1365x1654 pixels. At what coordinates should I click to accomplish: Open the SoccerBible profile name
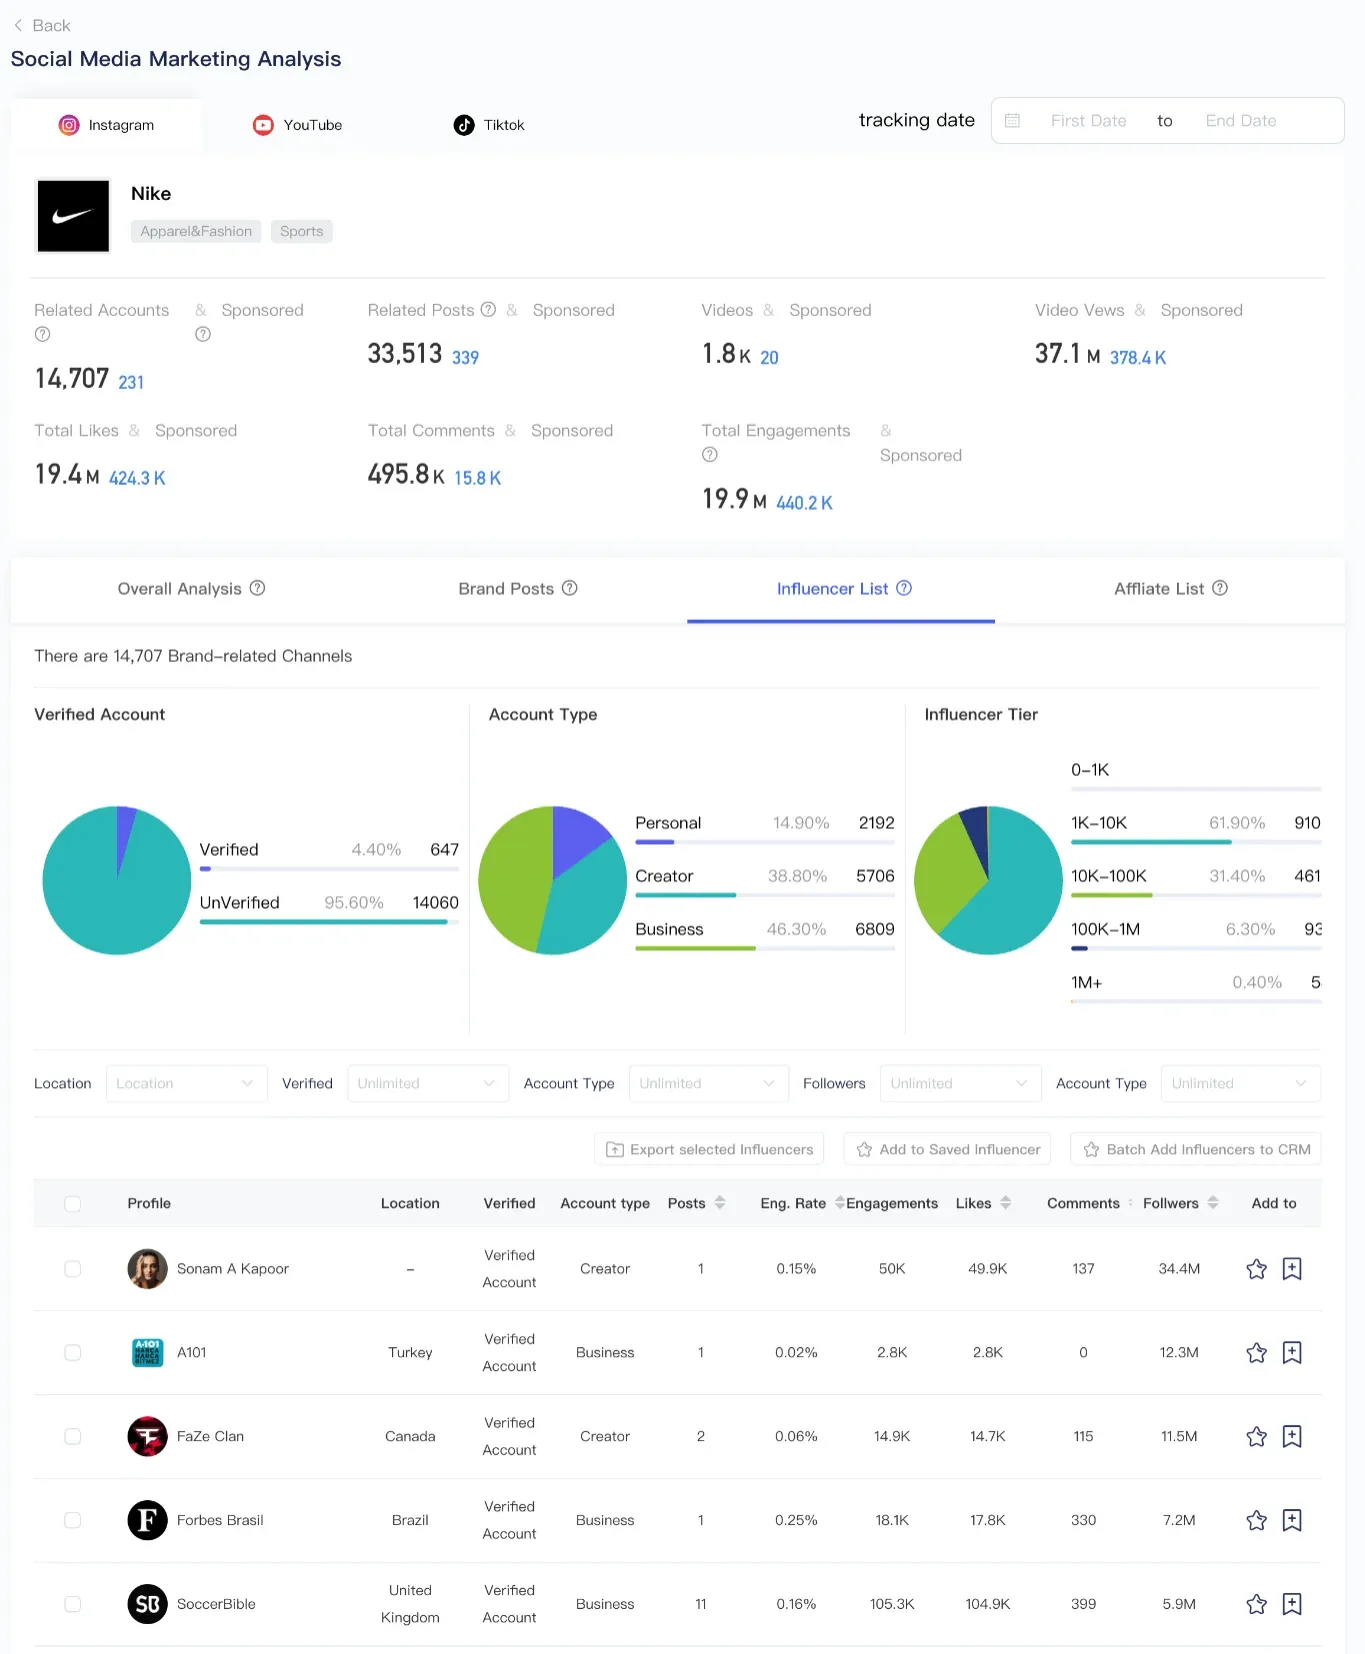point(216,1604)
